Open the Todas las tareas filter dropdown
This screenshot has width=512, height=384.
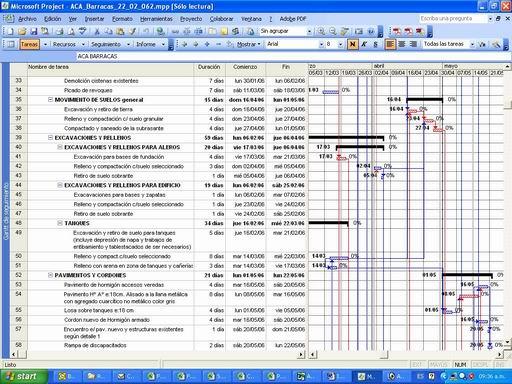point(472,44)
